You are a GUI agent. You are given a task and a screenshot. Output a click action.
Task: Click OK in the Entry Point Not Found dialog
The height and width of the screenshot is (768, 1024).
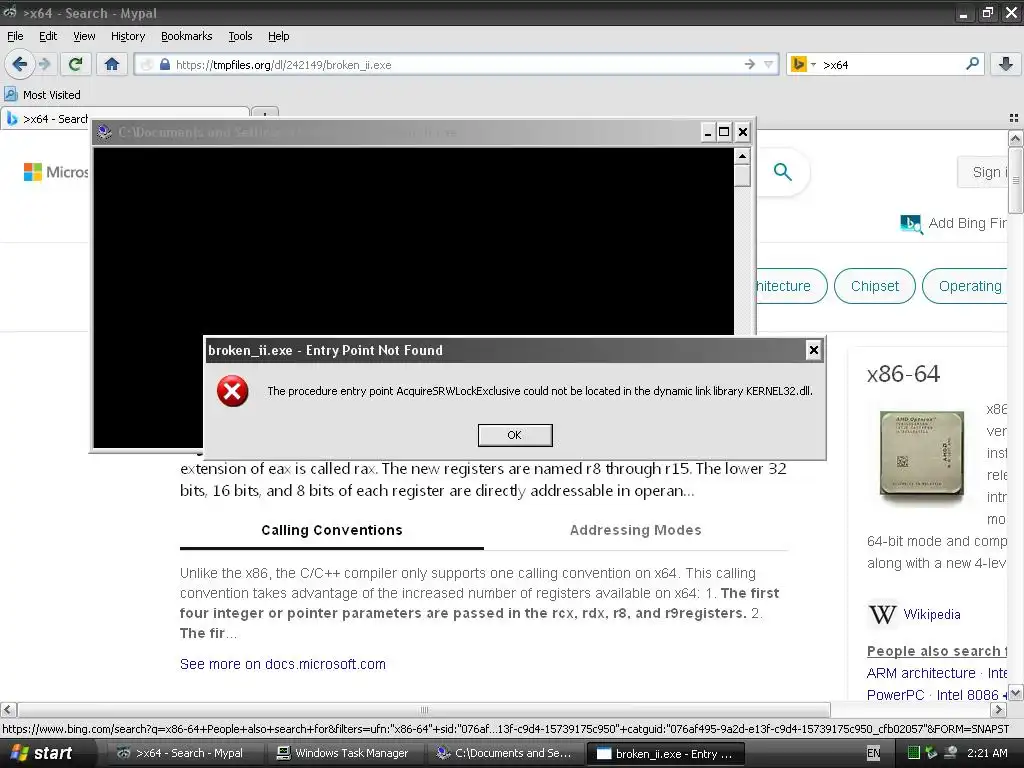[515, 435]
